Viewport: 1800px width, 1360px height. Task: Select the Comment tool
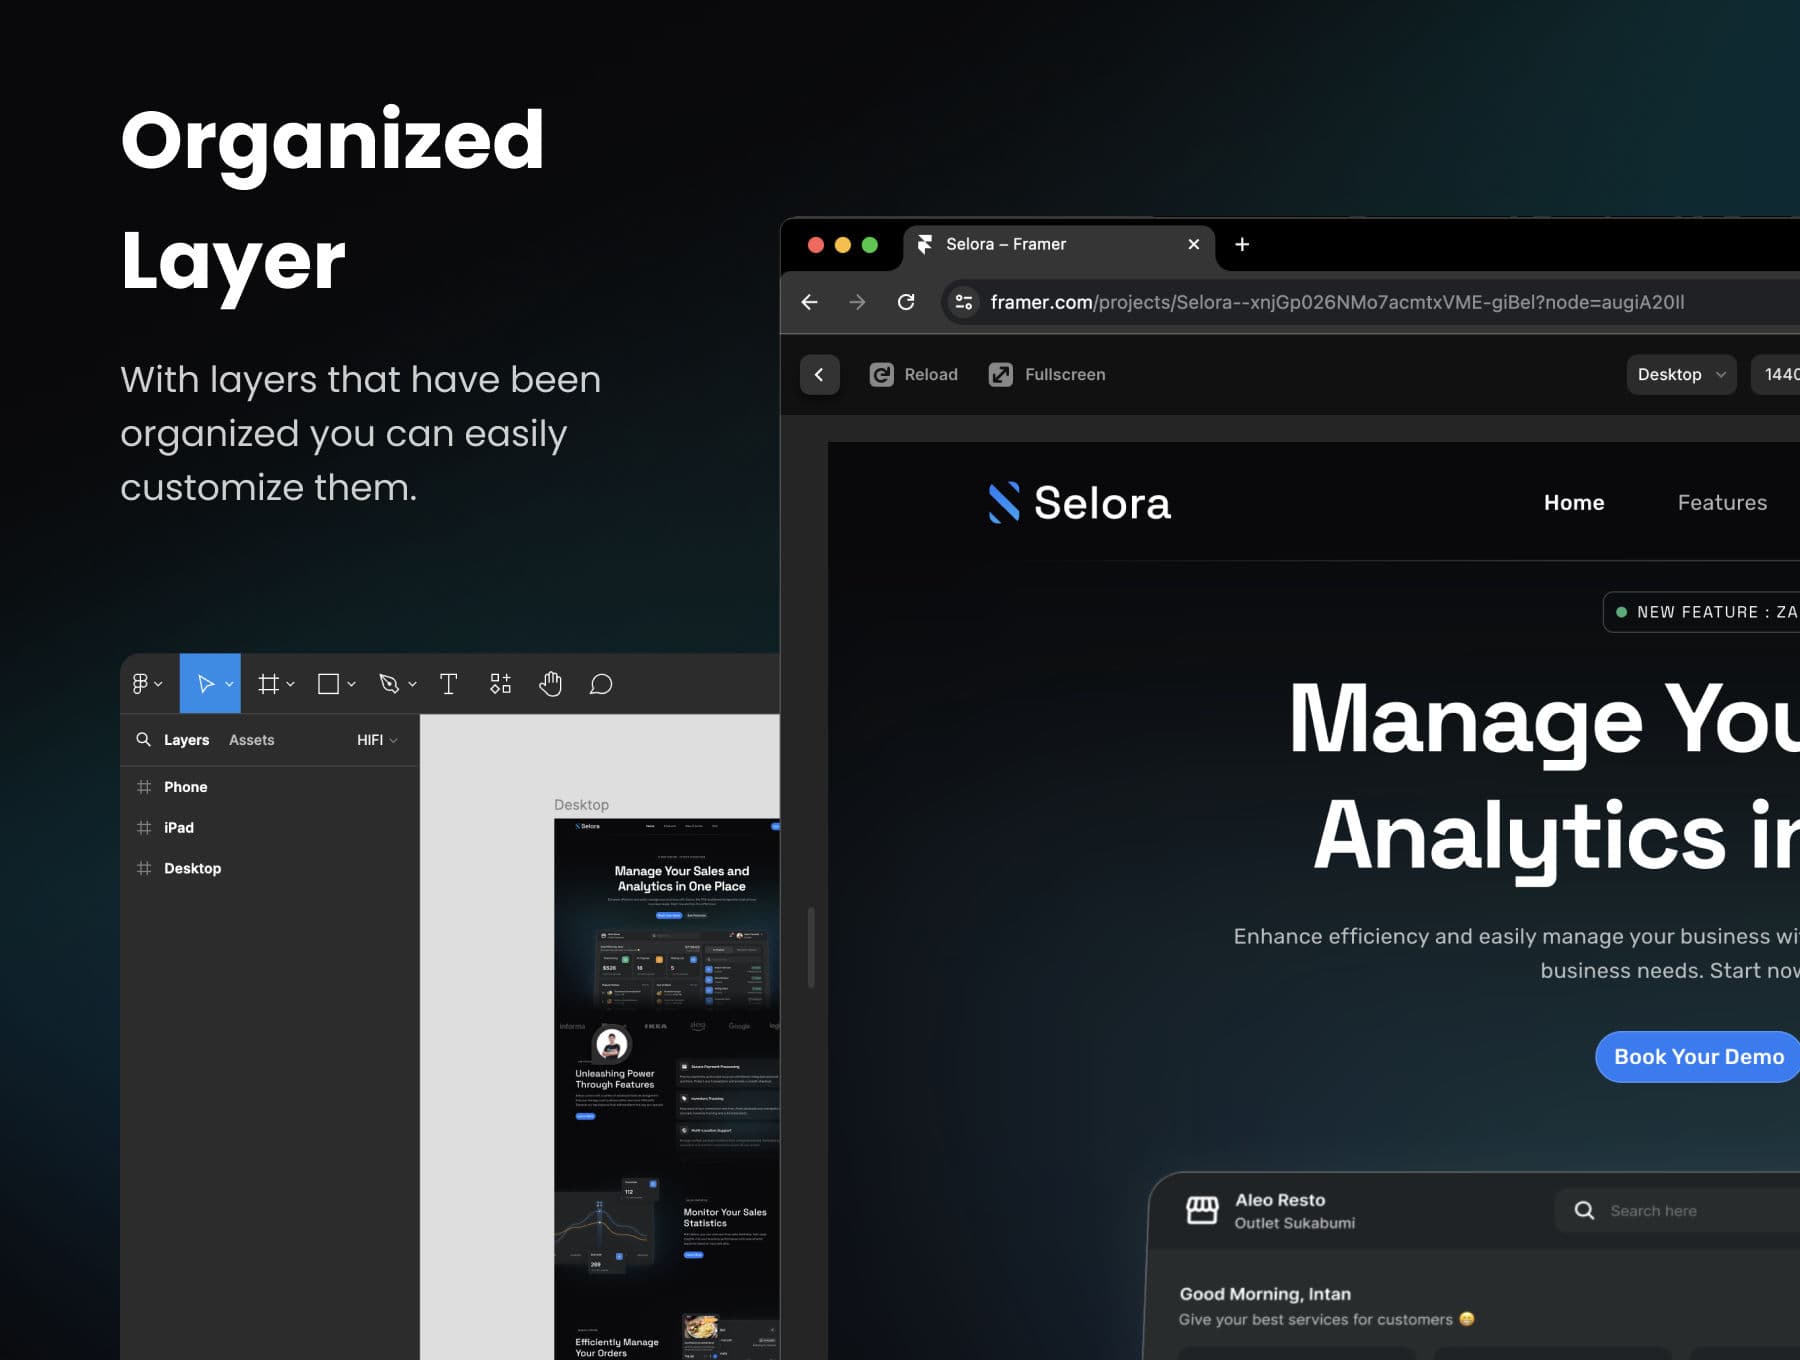pyautogui.click(x=600, y=684)
